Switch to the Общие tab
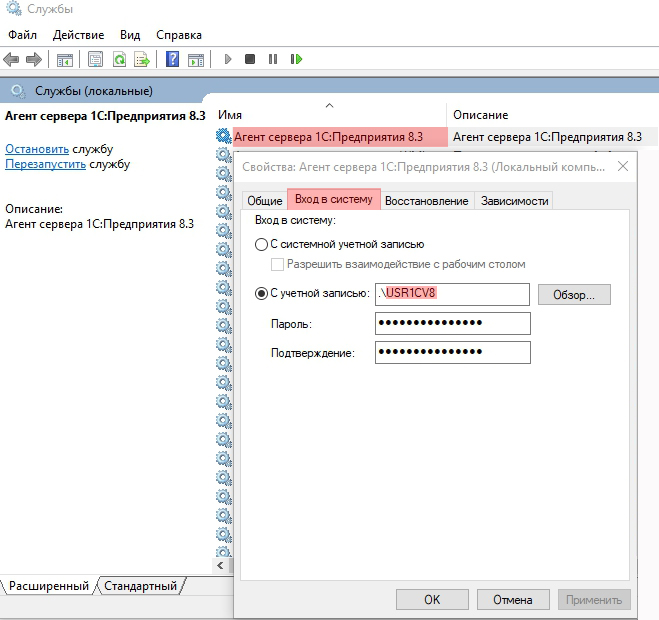Viewport: 659px width, 620px height. point(265,201)
